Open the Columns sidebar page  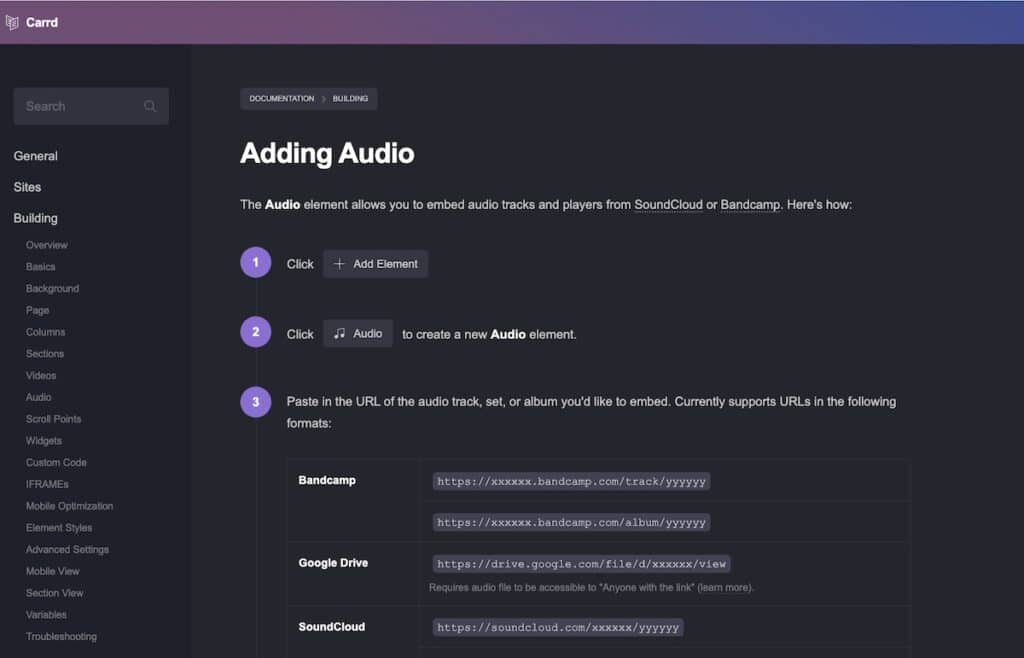(45, 332)
